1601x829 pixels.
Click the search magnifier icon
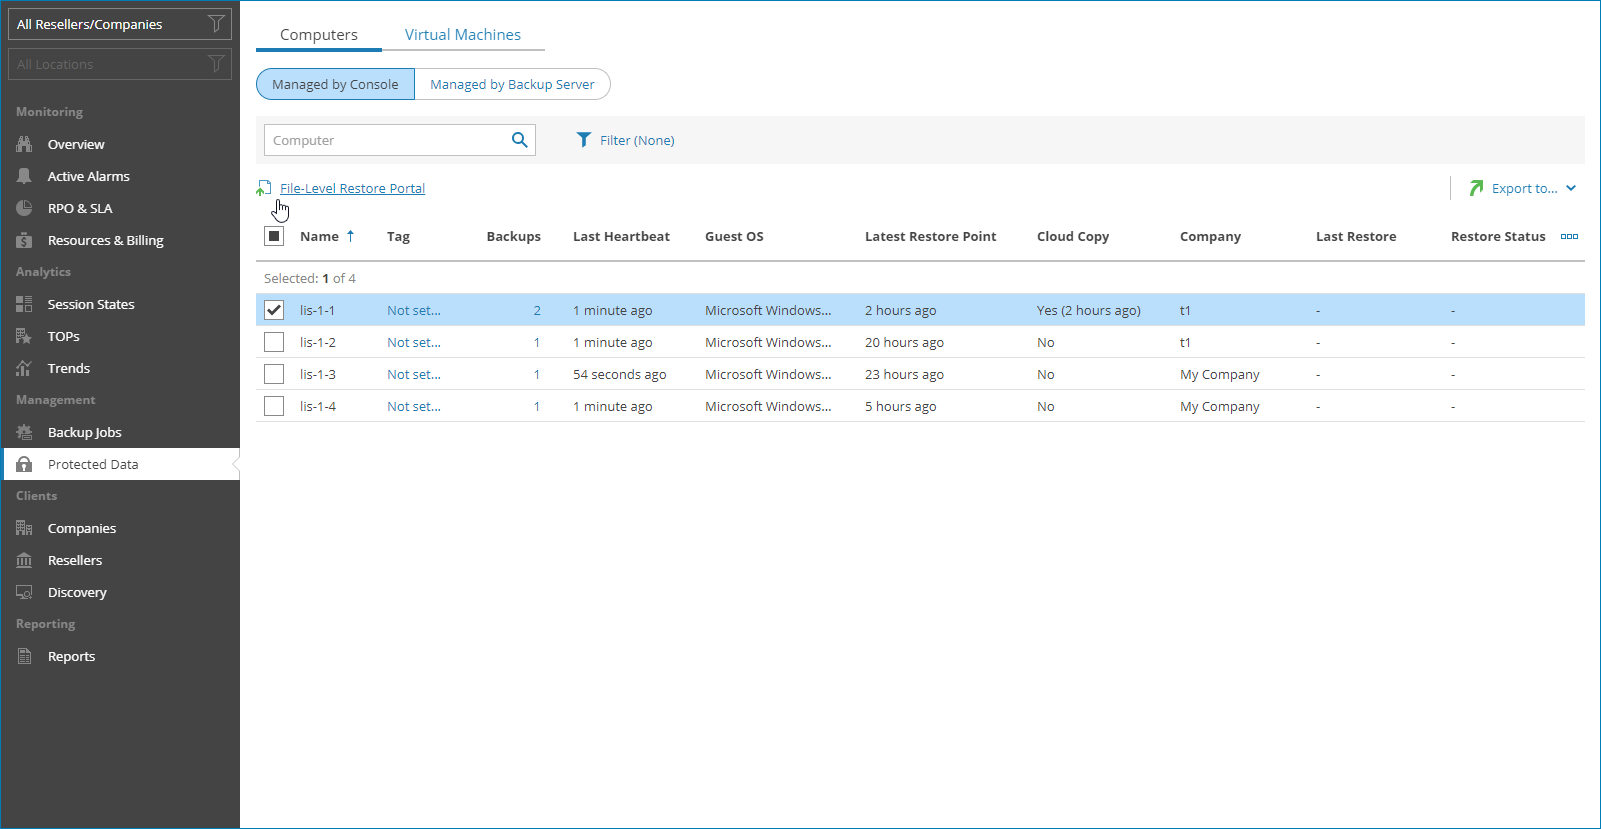tap(519, 140)
